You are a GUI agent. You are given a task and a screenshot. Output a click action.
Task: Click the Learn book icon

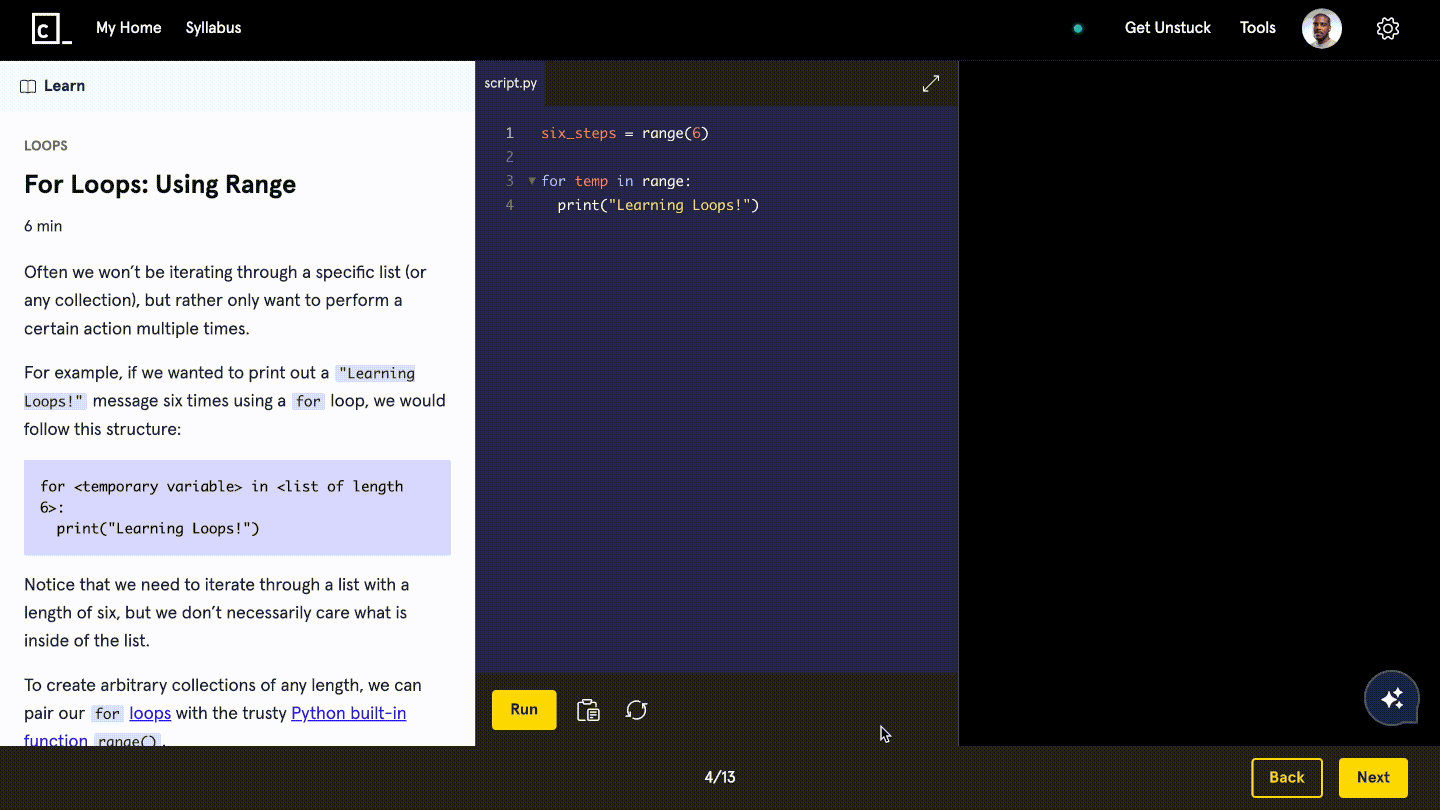tap(28, 86)
